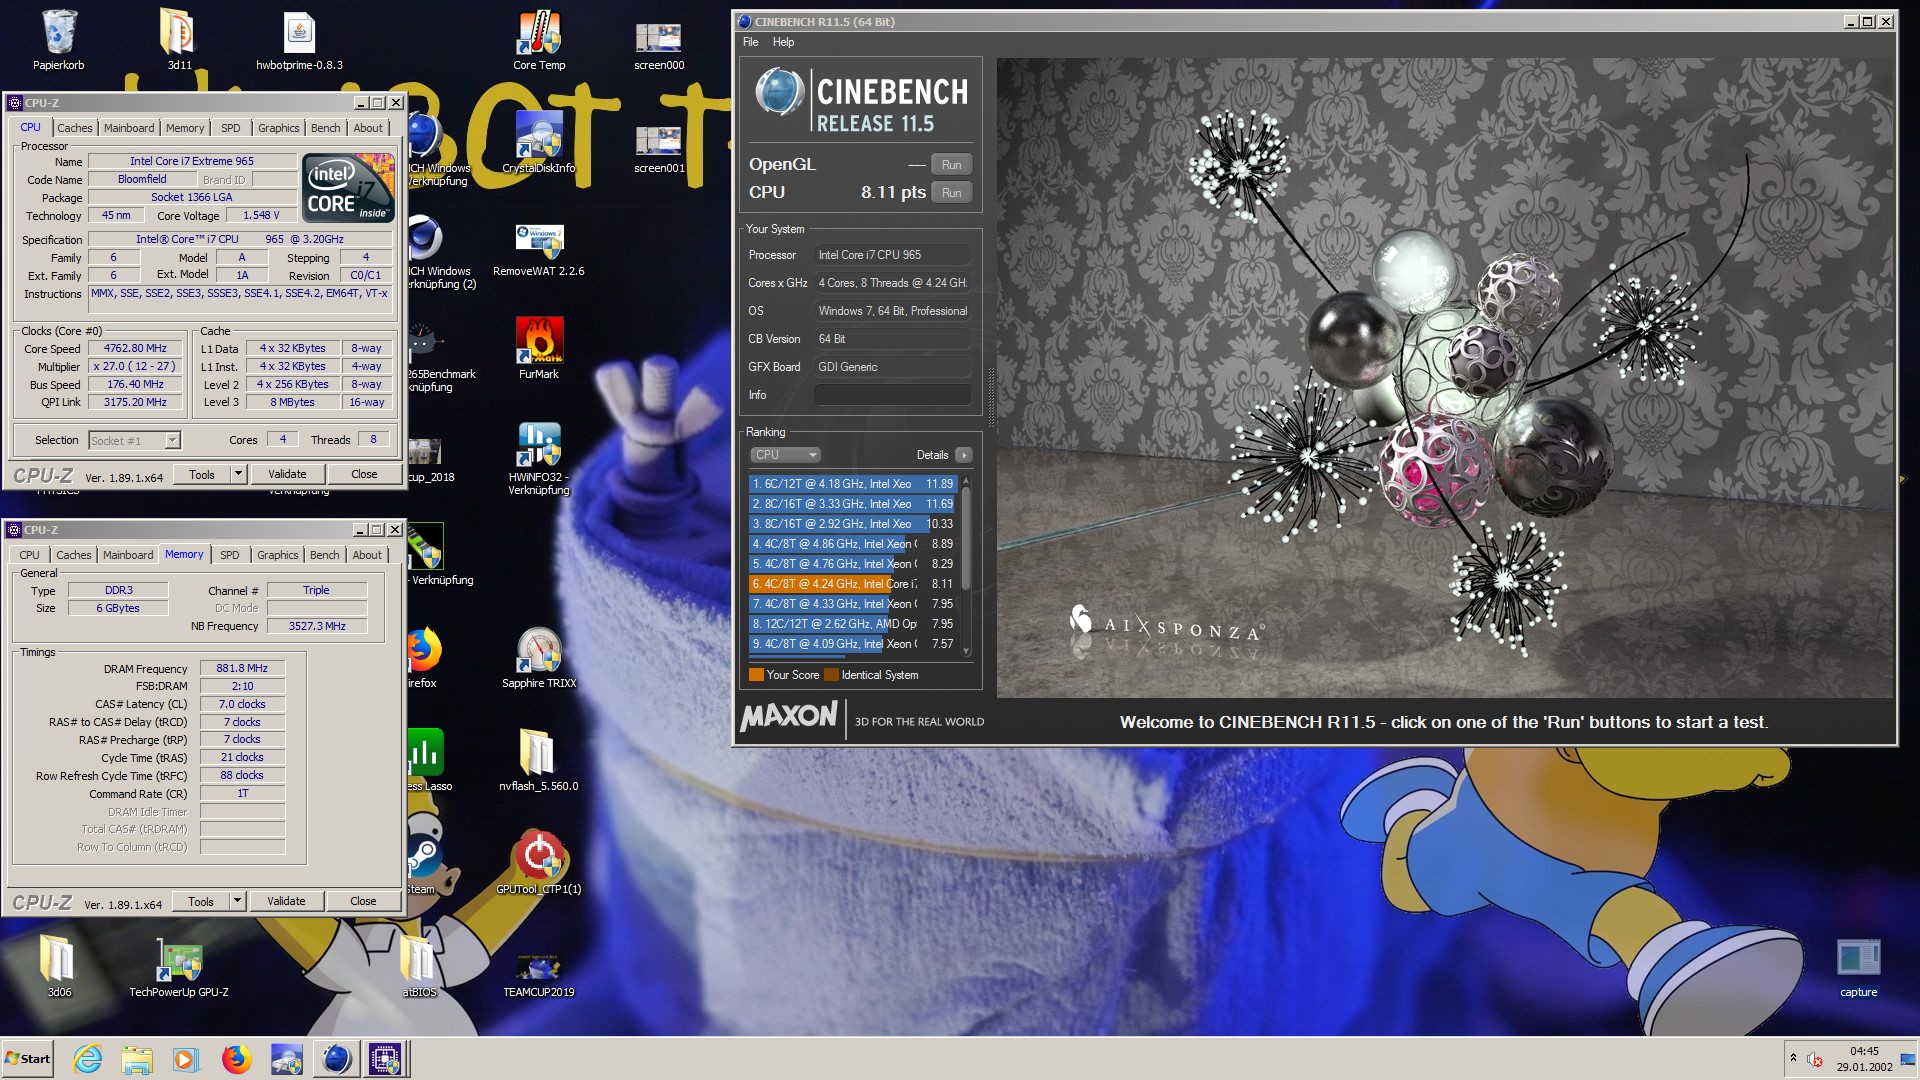Switch to Cinebench taskbar button

click(336, 1058)
